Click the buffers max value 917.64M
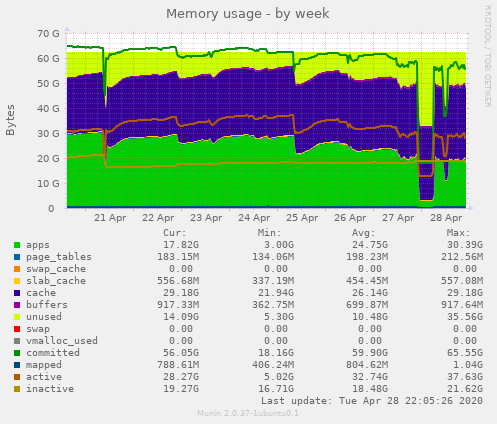This screenshot has width=497, height=424. (x=462, y=305)
